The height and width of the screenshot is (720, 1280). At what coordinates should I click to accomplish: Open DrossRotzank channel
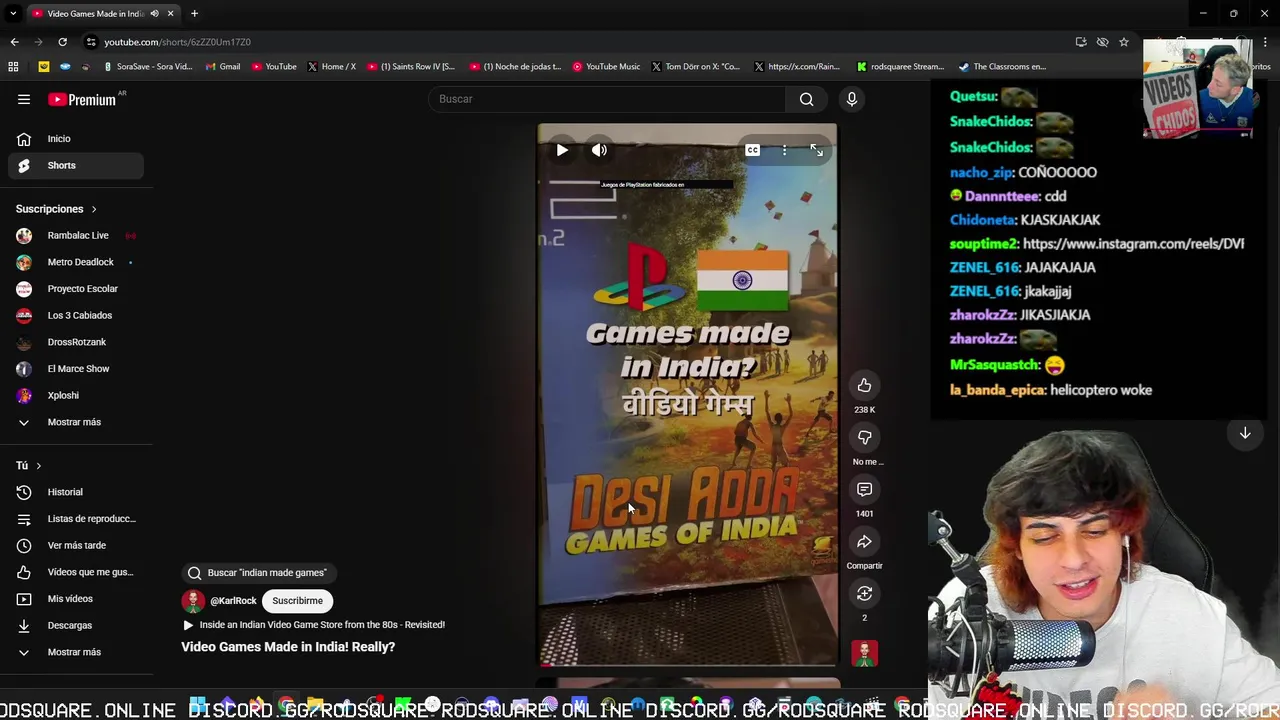tap(76, 342)
